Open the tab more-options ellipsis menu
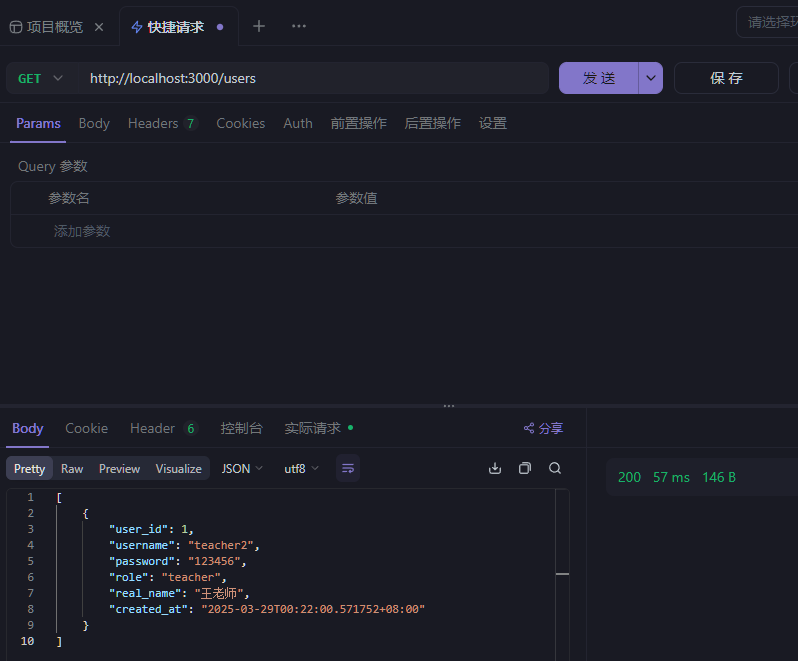Image resolution: width=798 pixels, height=661 pixels. coord(299,26)
